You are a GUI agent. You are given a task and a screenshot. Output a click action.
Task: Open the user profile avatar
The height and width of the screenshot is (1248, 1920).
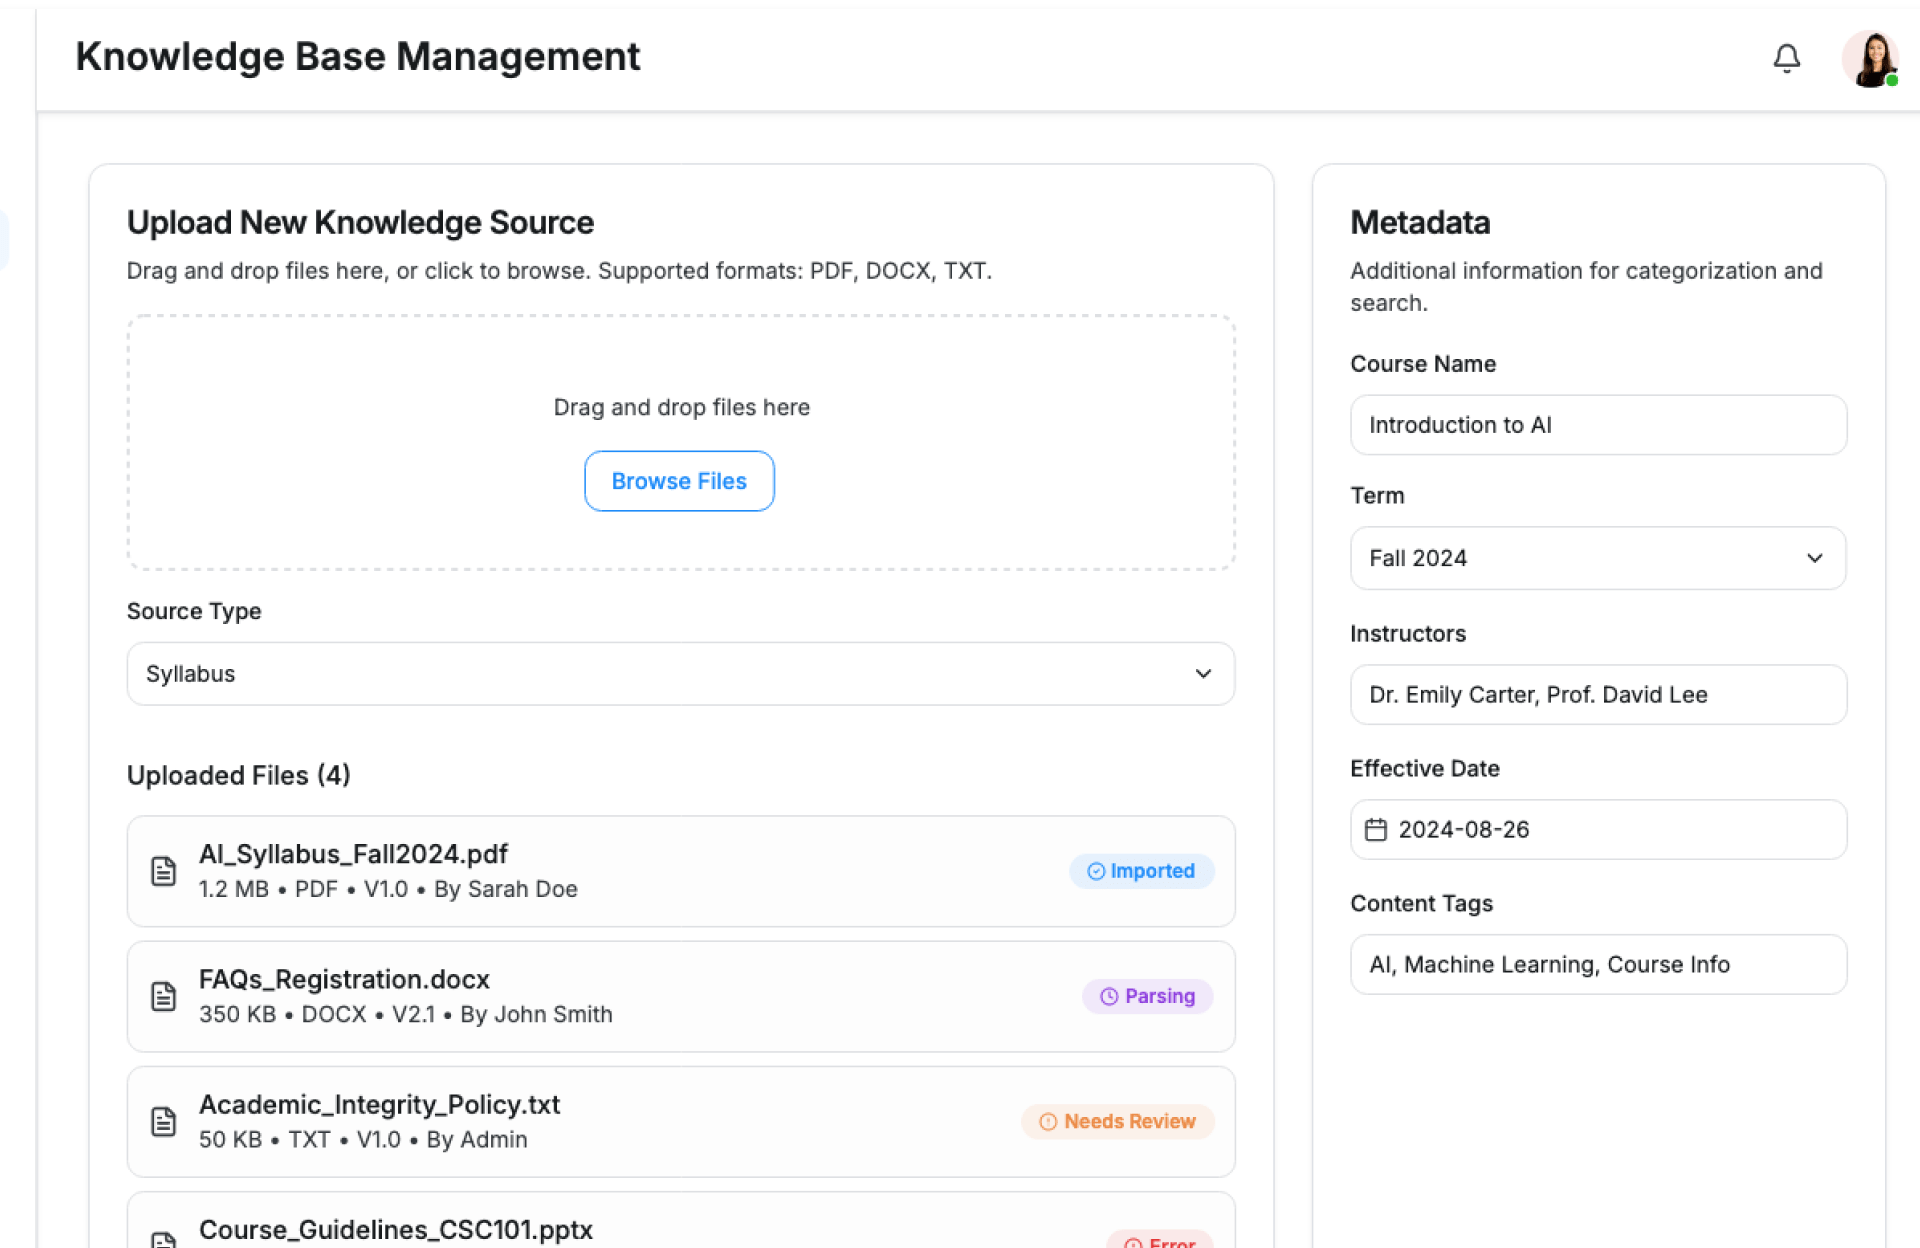[1869, 58]
